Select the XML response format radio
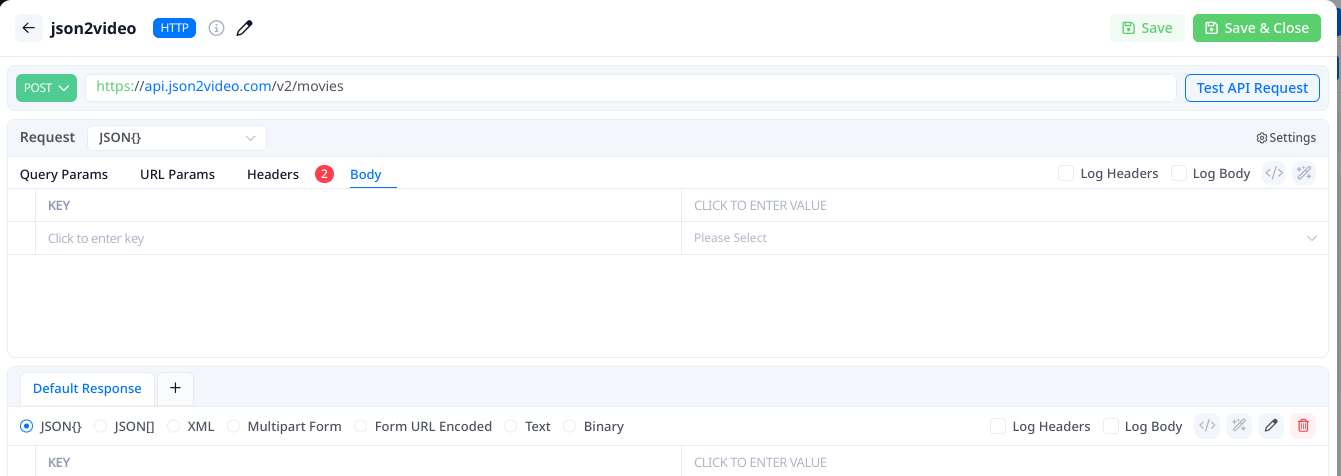The width and height of the screenshot is (1341, 476). coord(174,426)
